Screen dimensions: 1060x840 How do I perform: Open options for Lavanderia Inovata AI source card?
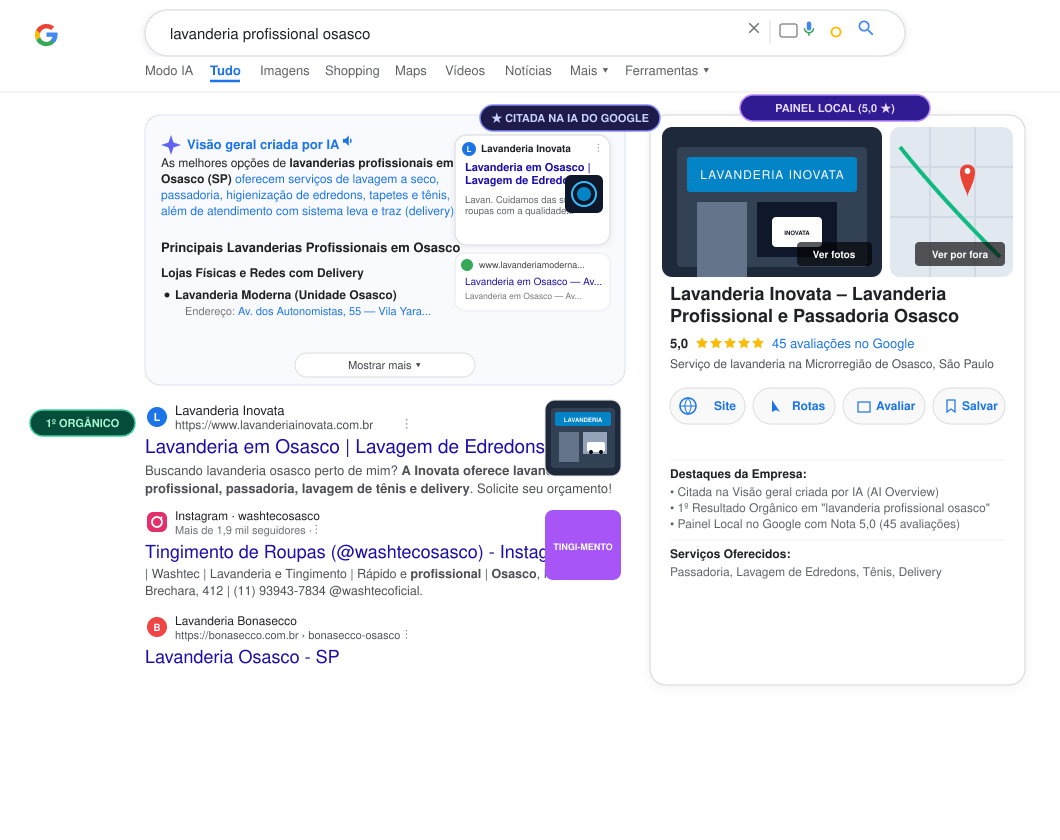pyautogui.click(x=598, y=148)
